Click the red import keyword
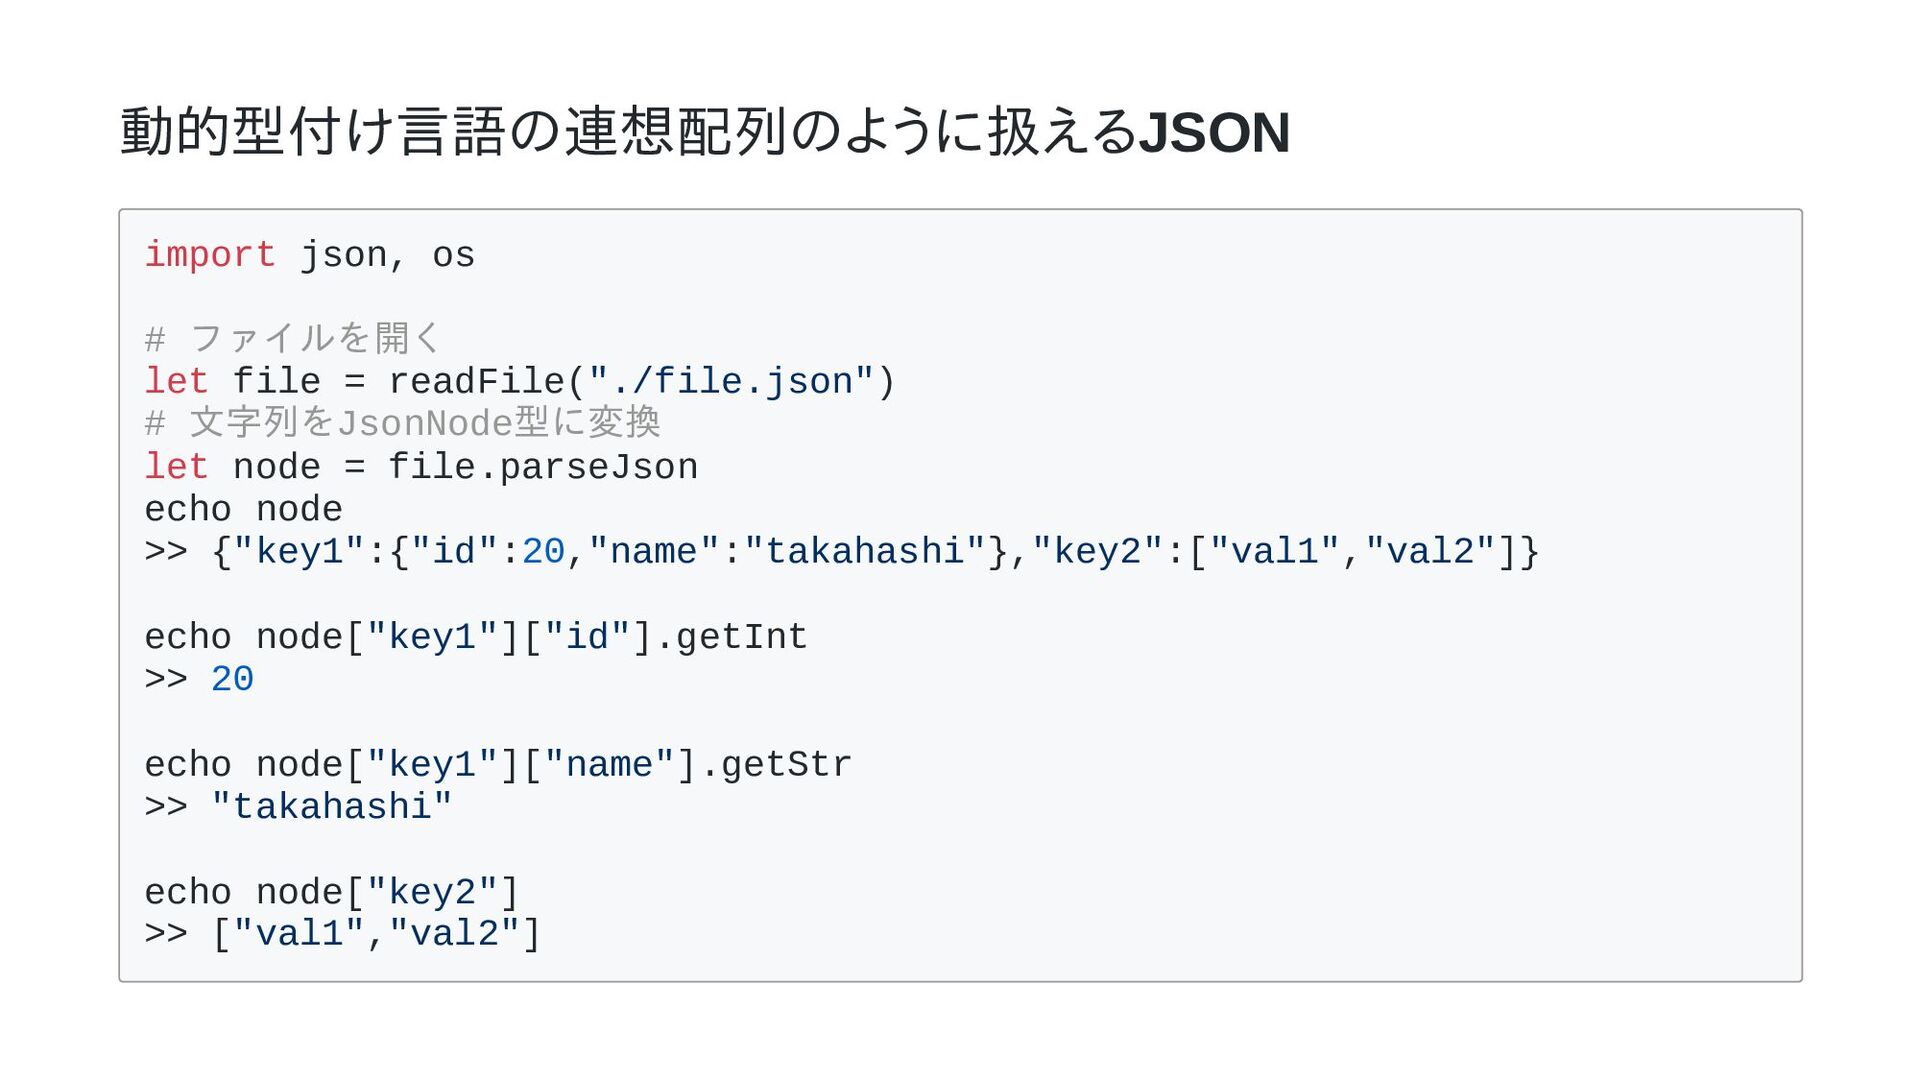The image size is (1920, 1080). pos(210,255)
